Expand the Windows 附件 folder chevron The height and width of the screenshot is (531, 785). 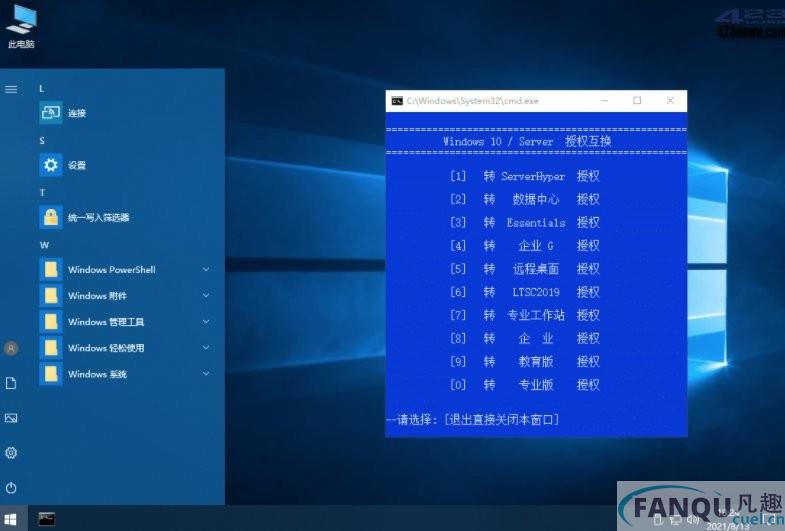(206, 295)
